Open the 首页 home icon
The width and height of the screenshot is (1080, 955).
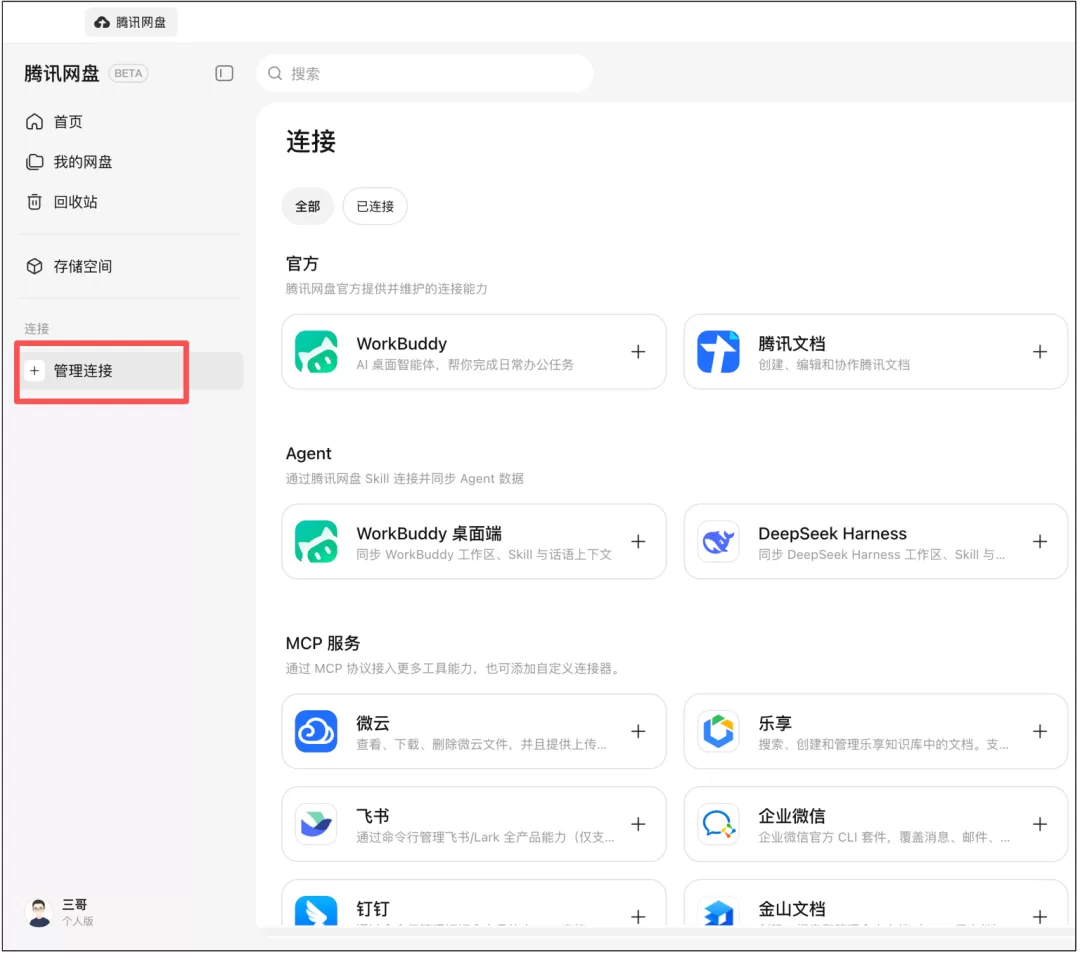(x=34, y=122)
